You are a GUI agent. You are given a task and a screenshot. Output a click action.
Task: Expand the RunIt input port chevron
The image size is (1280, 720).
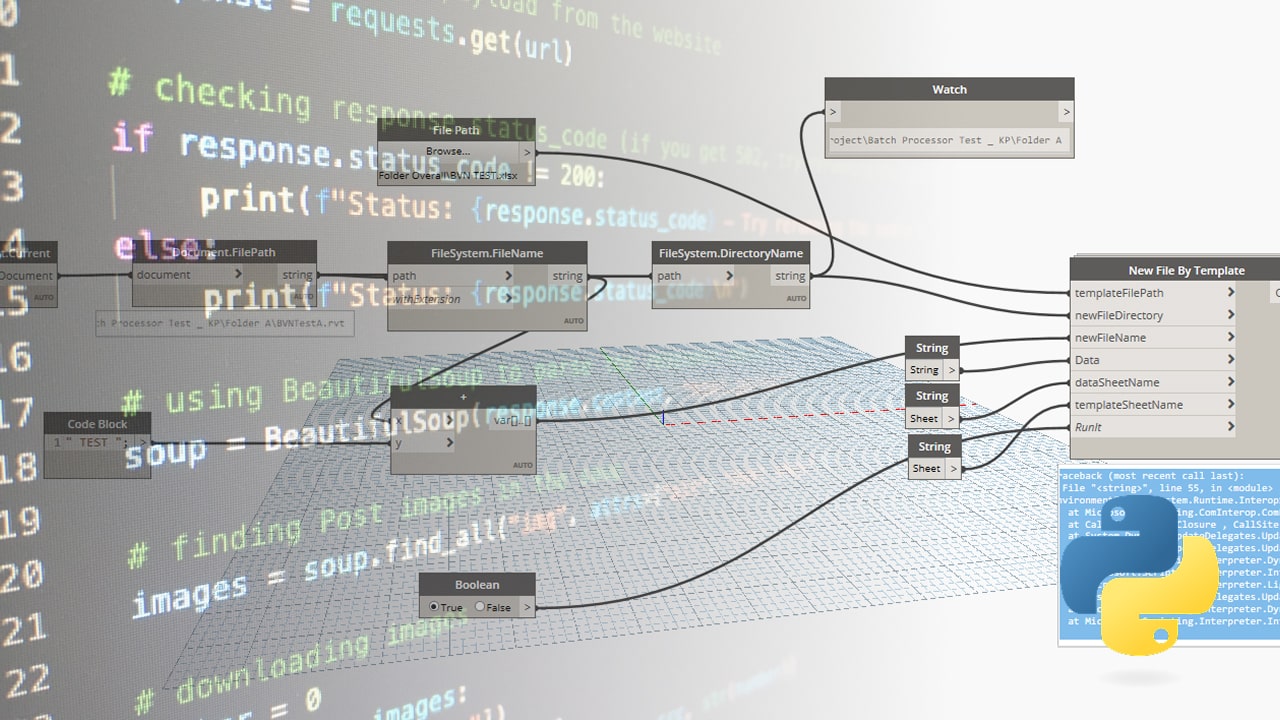pos(1230,427)
